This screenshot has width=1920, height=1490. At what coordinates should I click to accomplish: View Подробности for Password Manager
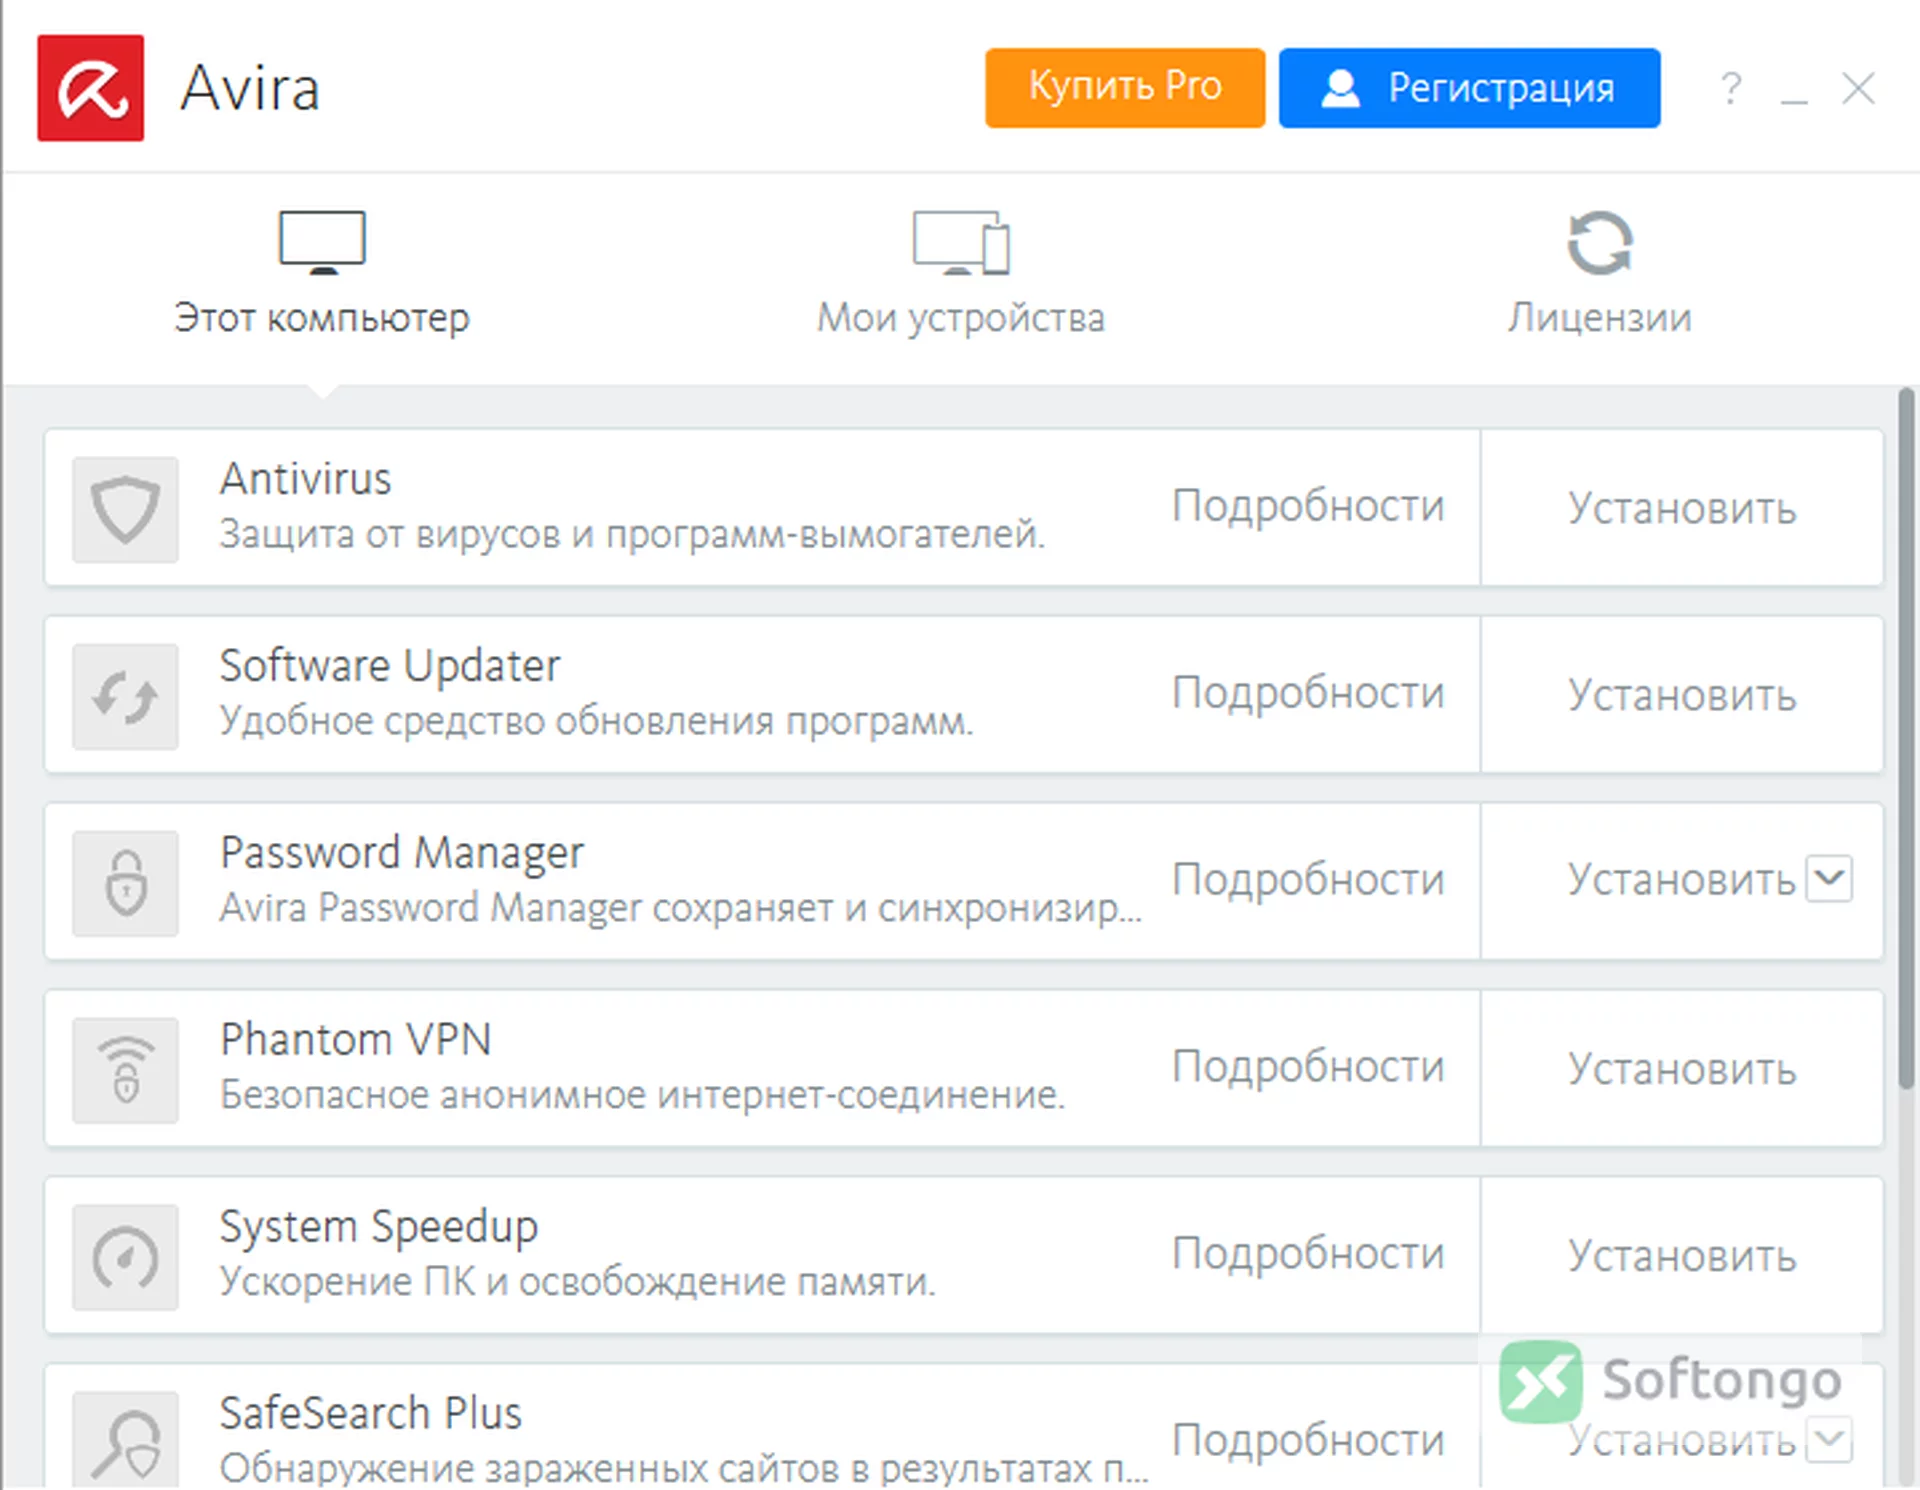pyautogui.click(x=1308, y=880)
